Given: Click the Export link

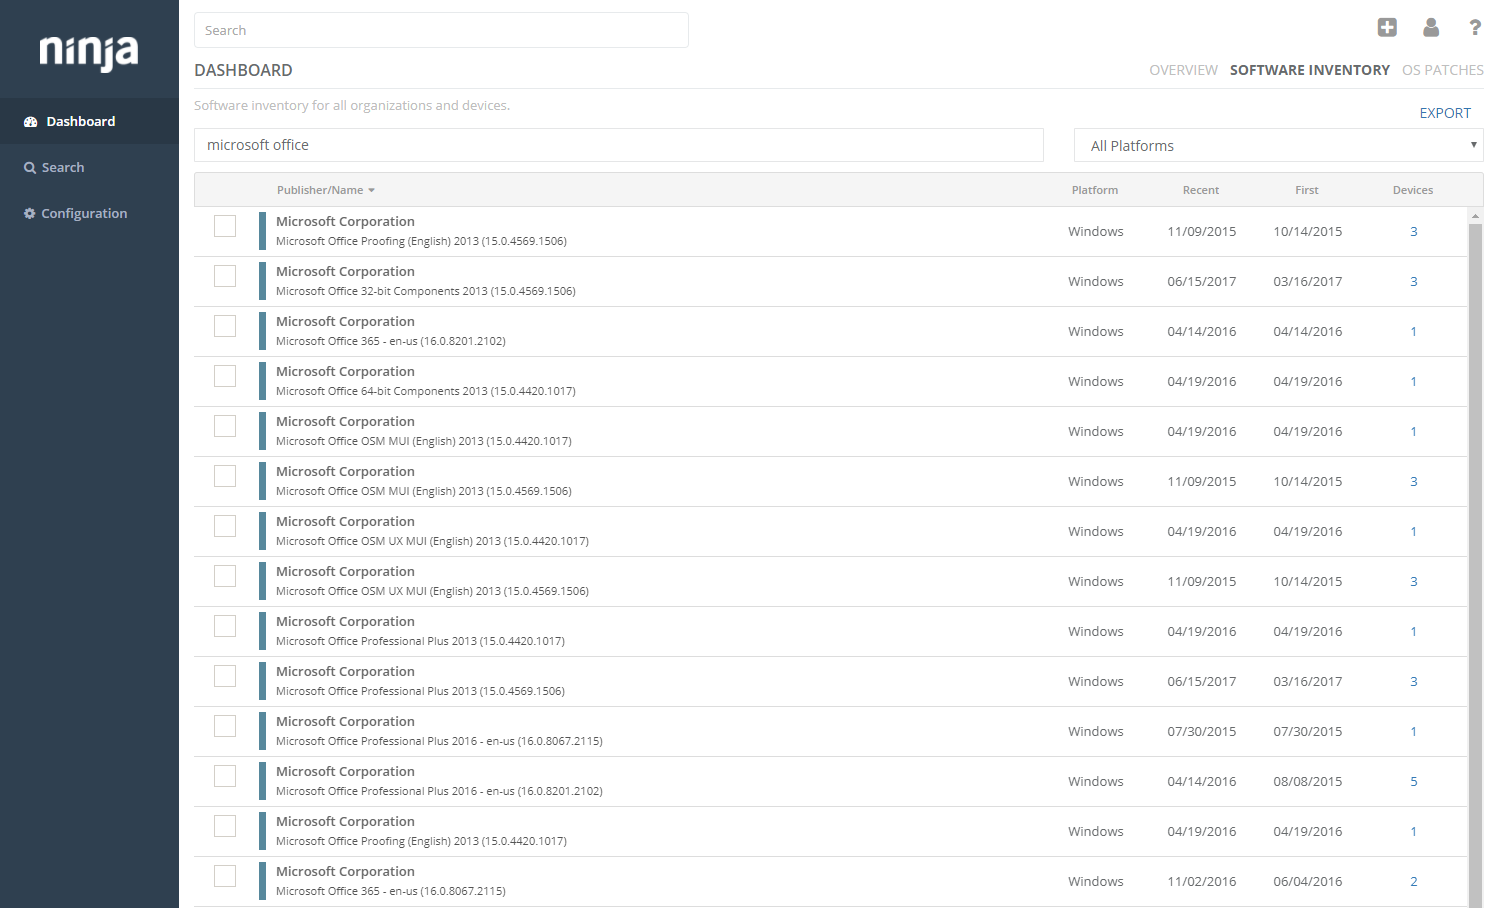Looking at the screenshot, I should click(1445, 113).
